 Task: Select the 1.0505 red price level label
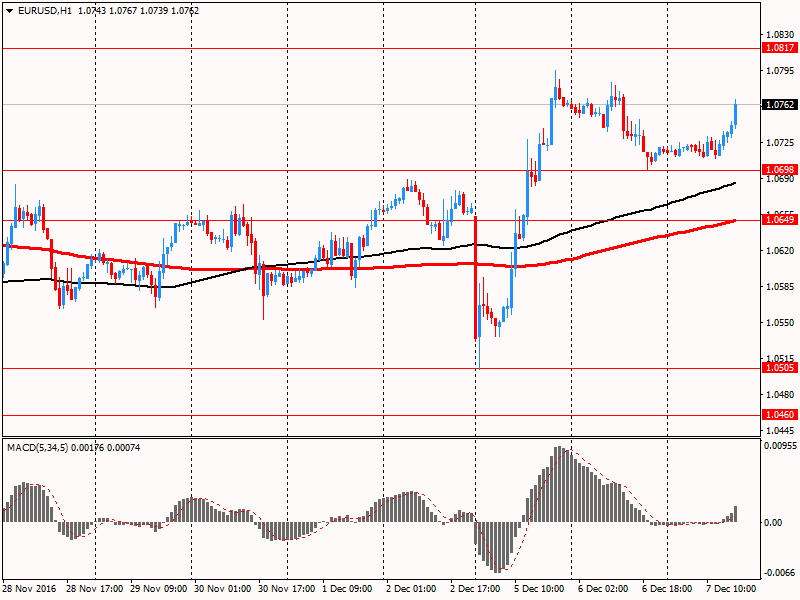[780, 367]
